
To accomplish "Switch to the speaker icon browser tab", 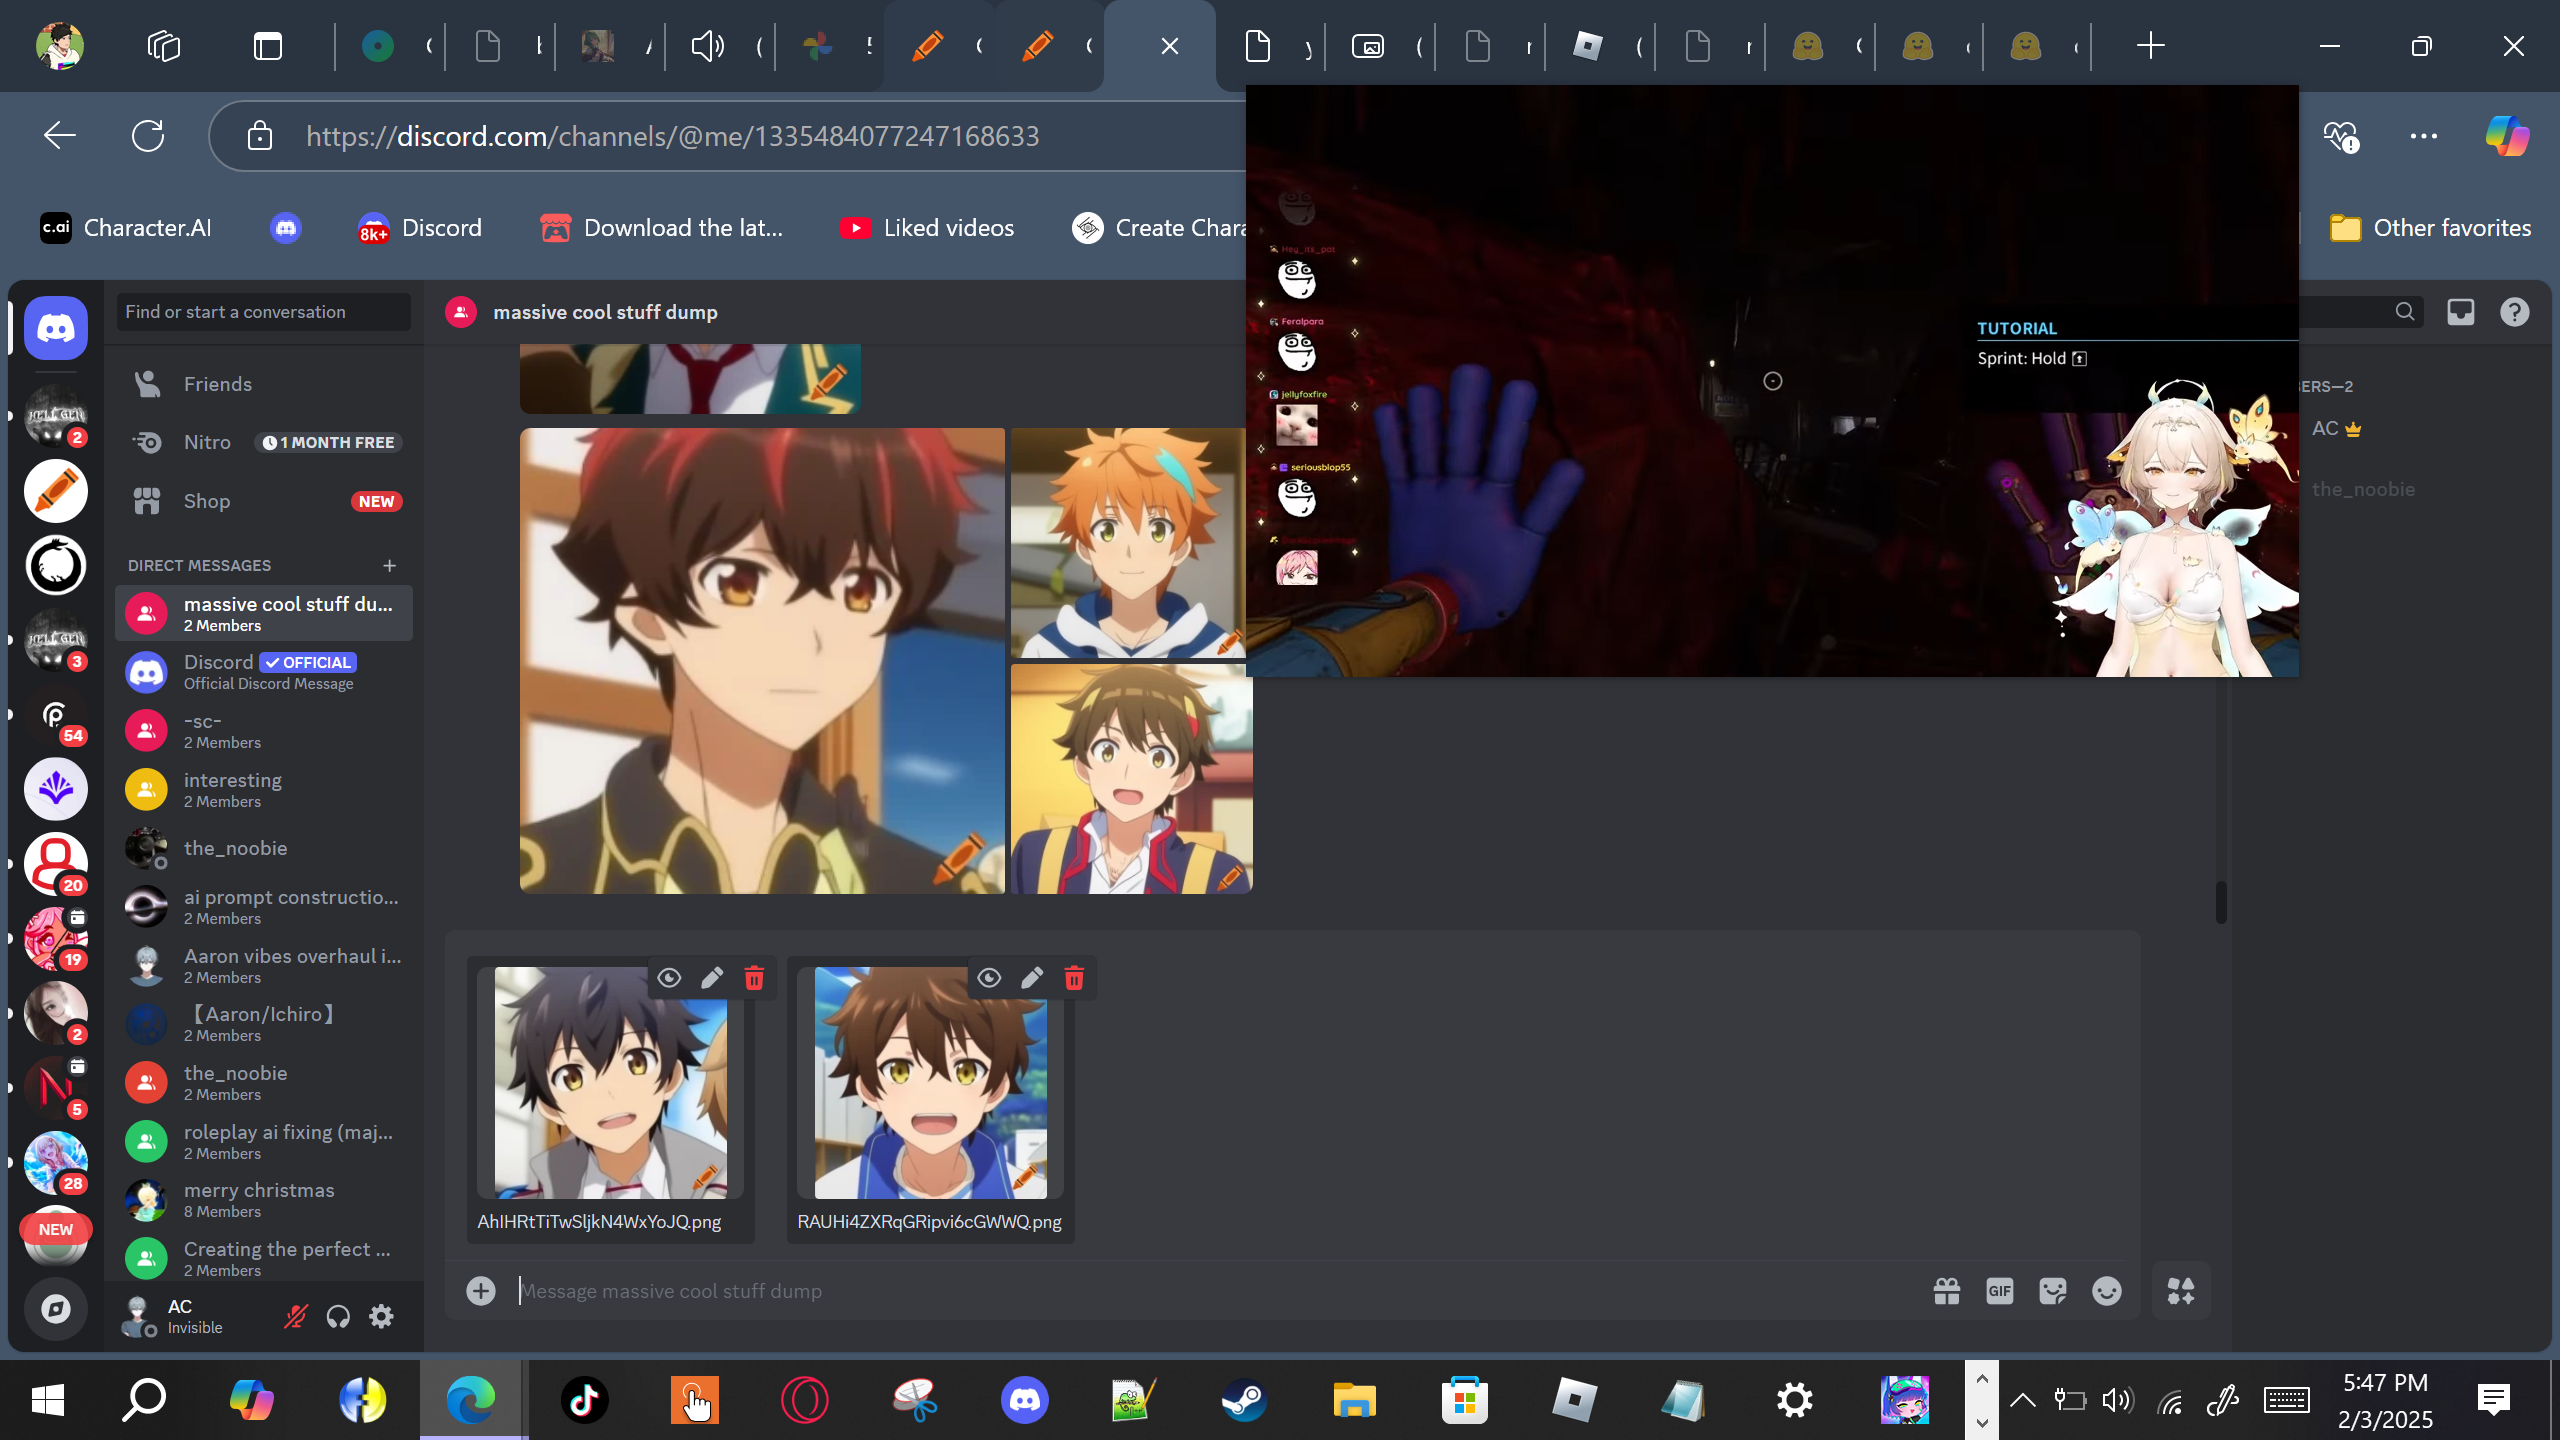I will click(718, 46).
